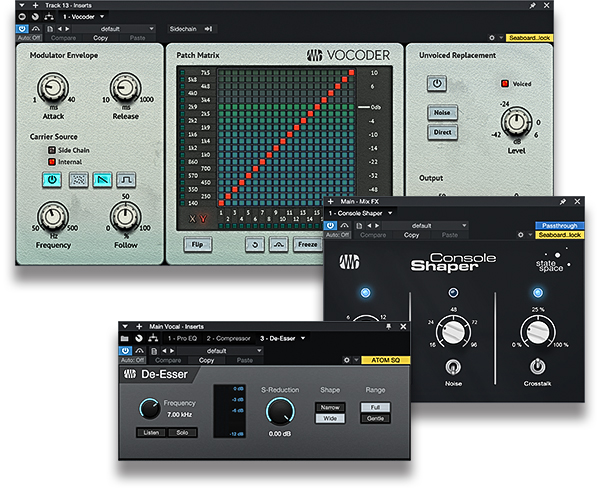Click the preset file icon in Vocoder window
Image resolution: width=600 pixels, height=488 pixels.
coord(50,29)
